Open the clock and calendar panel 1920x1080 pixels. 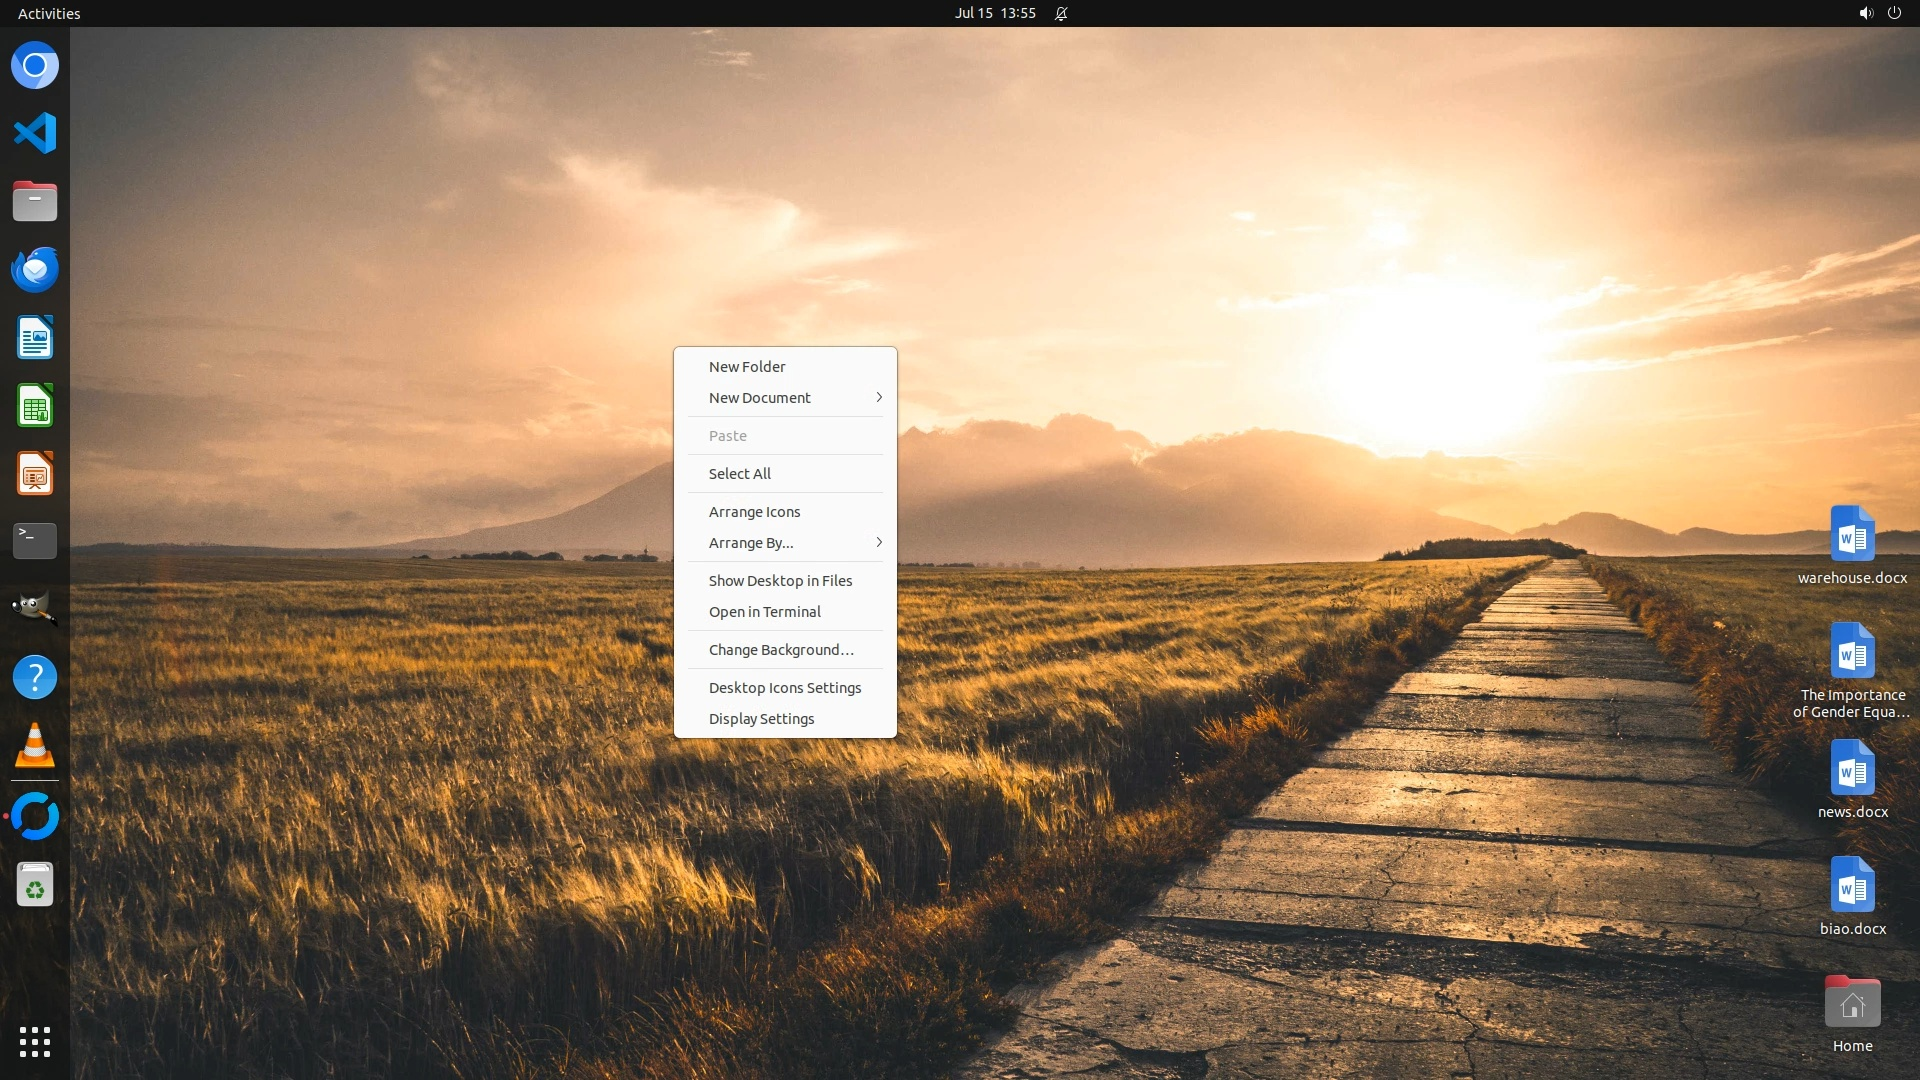[x=994, y=13]
